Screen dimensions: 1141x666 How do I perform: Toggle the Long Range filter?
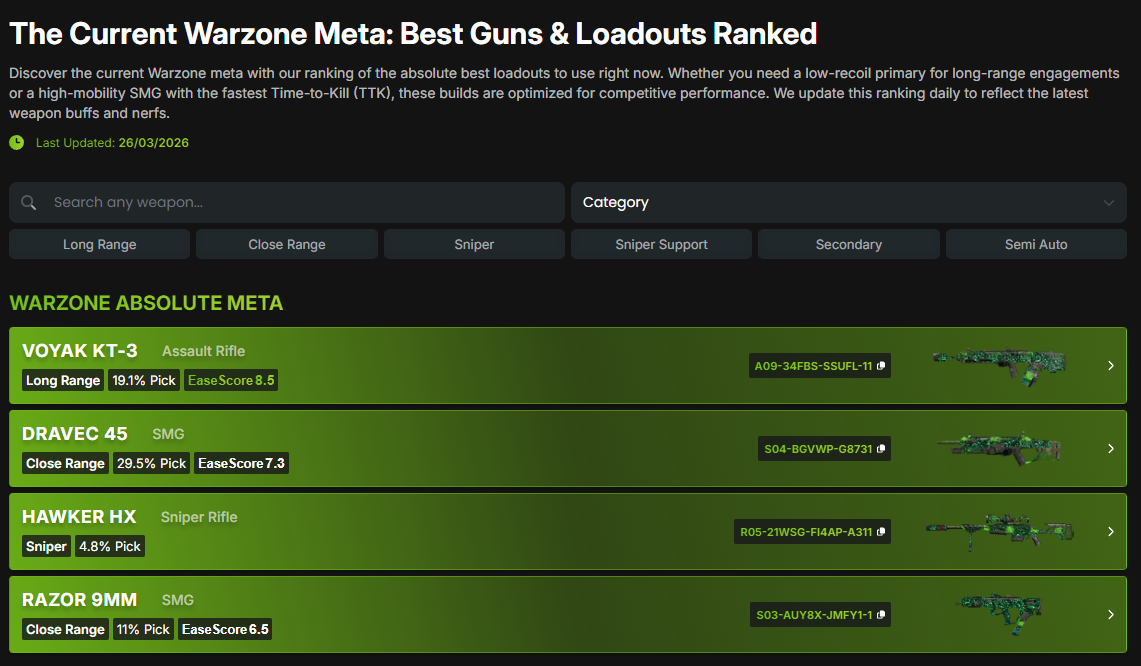pyautogui.click(x=99, y=244)
